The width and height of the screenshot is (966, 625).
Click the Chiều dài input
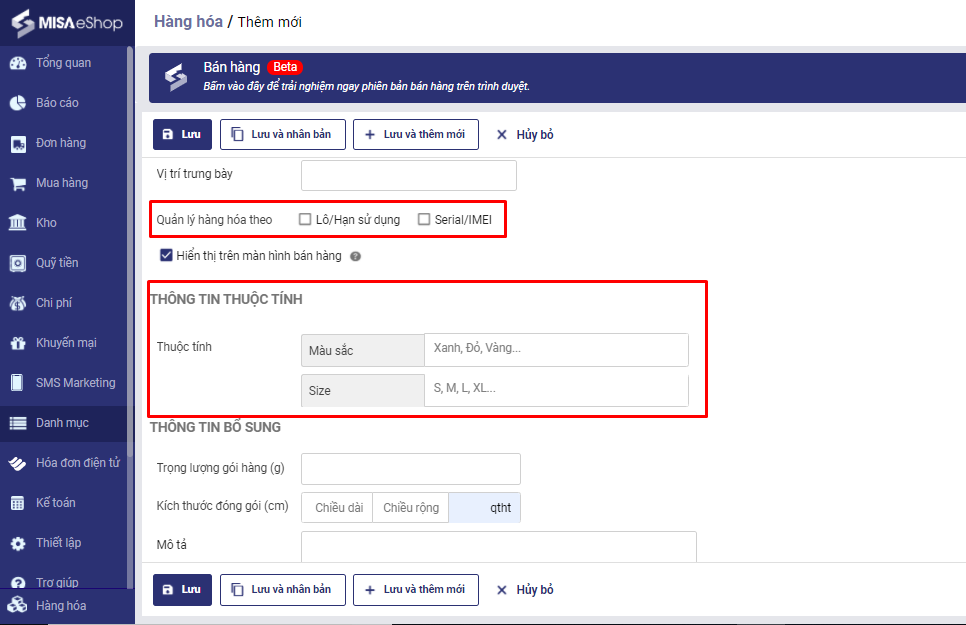[x=338, y=507]
